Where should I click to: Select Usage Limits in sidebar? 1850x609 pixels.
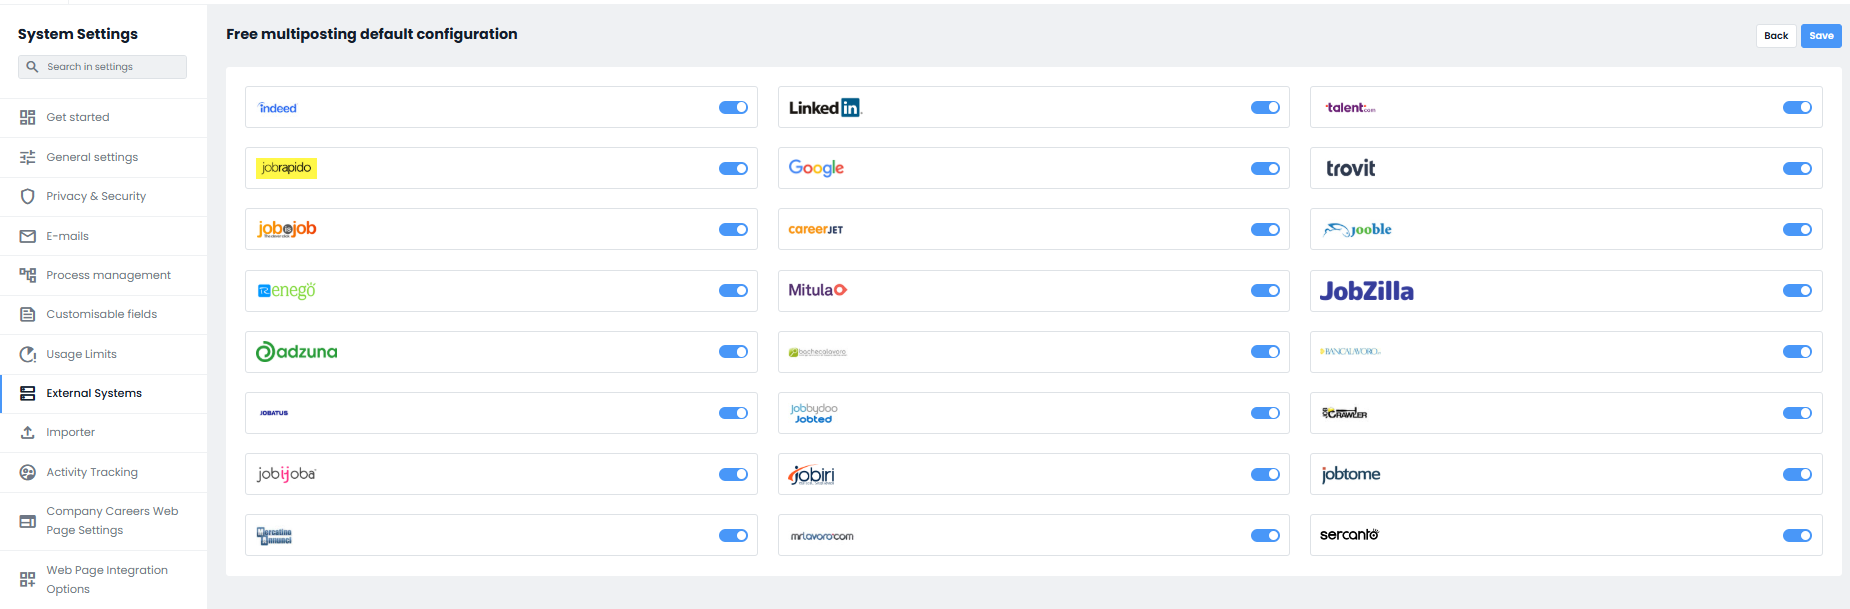[104, 354]
